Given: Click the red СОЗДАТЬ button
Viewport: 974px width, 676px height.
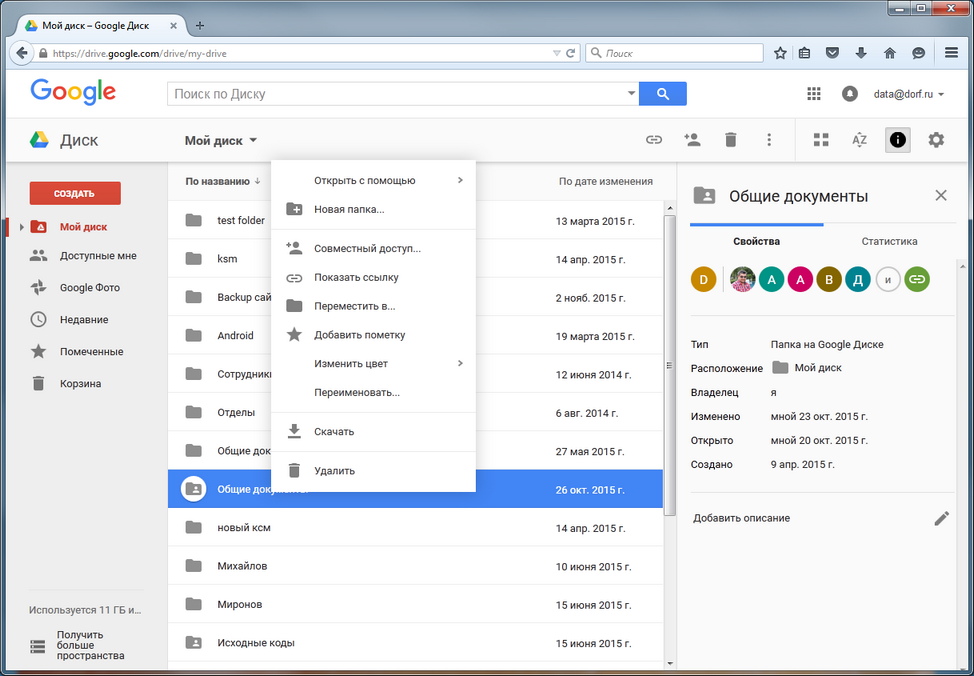Looking at the screenshot, I should pyautogui.click(x=75, y=193).
